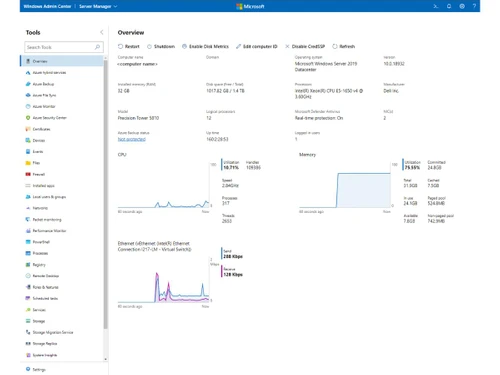Open the Server Manager dropdown
500x375 pixels.
[98, 6]
